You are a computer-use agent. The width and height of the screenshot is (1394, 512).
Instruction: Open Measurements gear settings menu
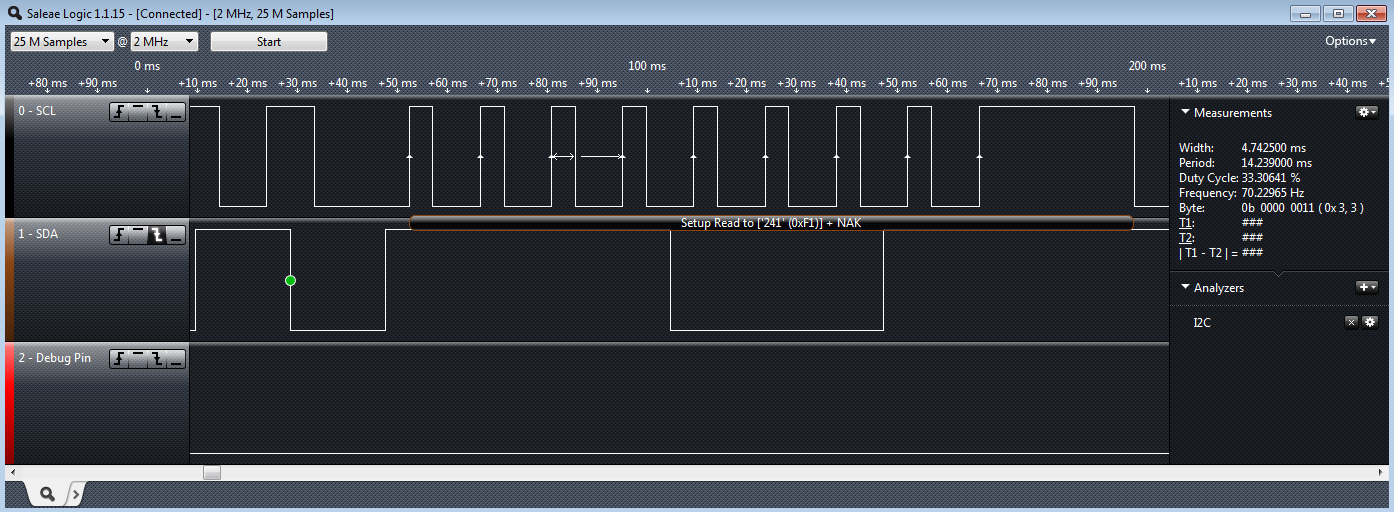(1367, 113)
